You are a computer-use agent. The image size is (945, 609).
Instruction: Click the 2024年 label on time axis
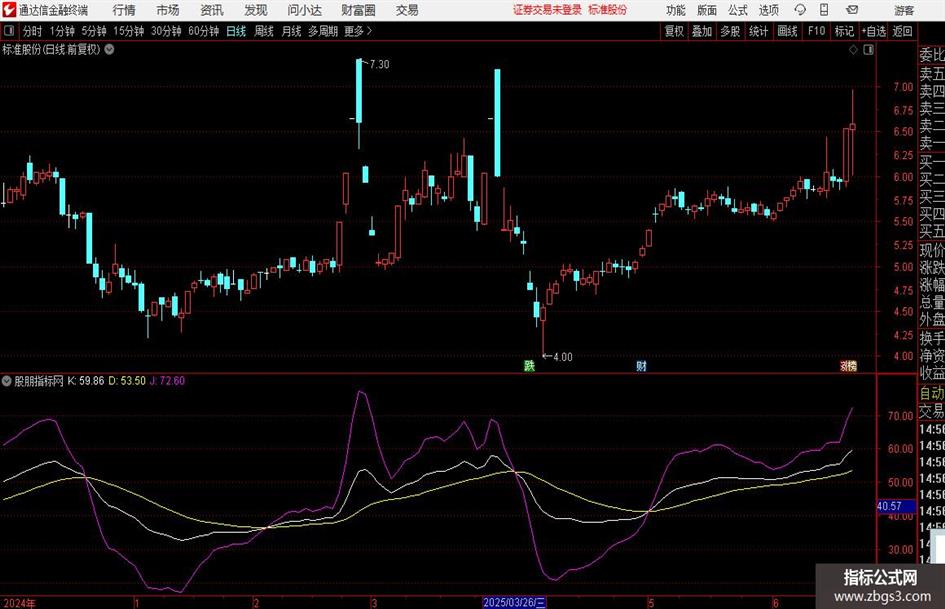[19, 603]
